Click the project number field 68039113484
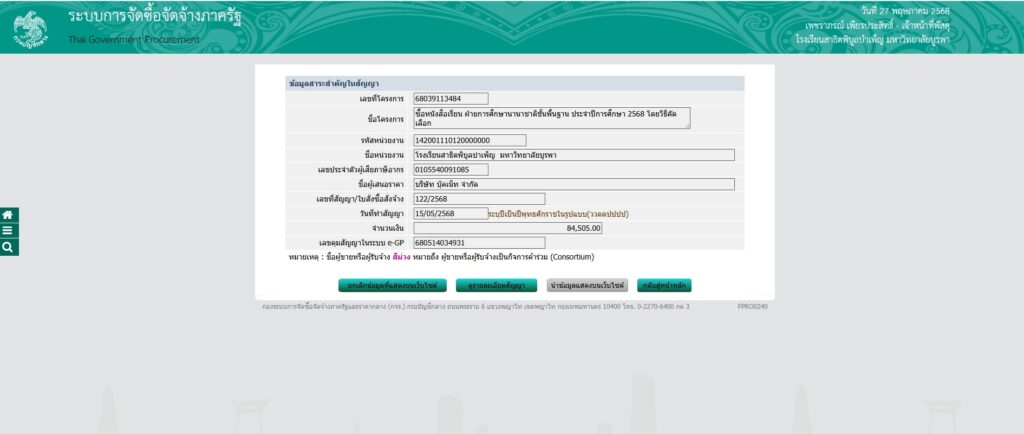 (450, 98)
